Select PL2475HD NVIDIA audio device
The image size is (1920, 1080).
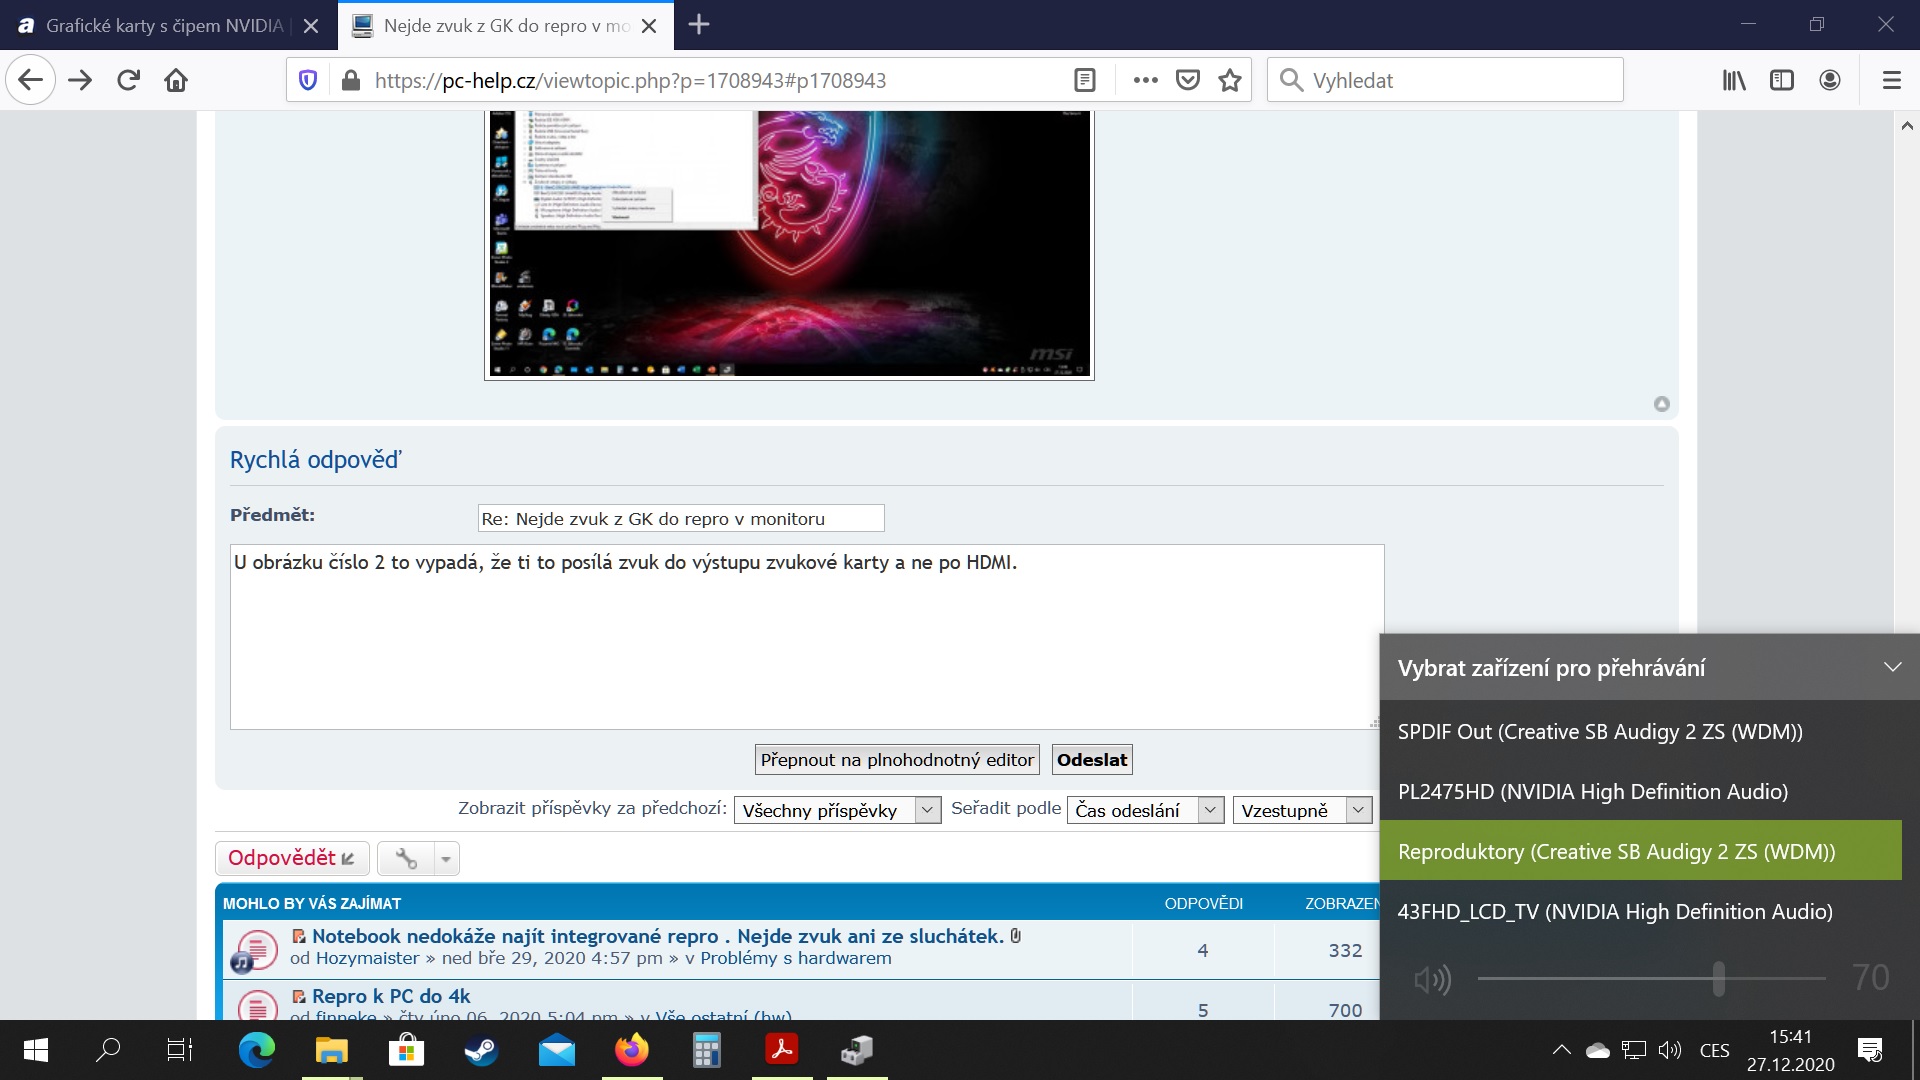coord(1592,791)
